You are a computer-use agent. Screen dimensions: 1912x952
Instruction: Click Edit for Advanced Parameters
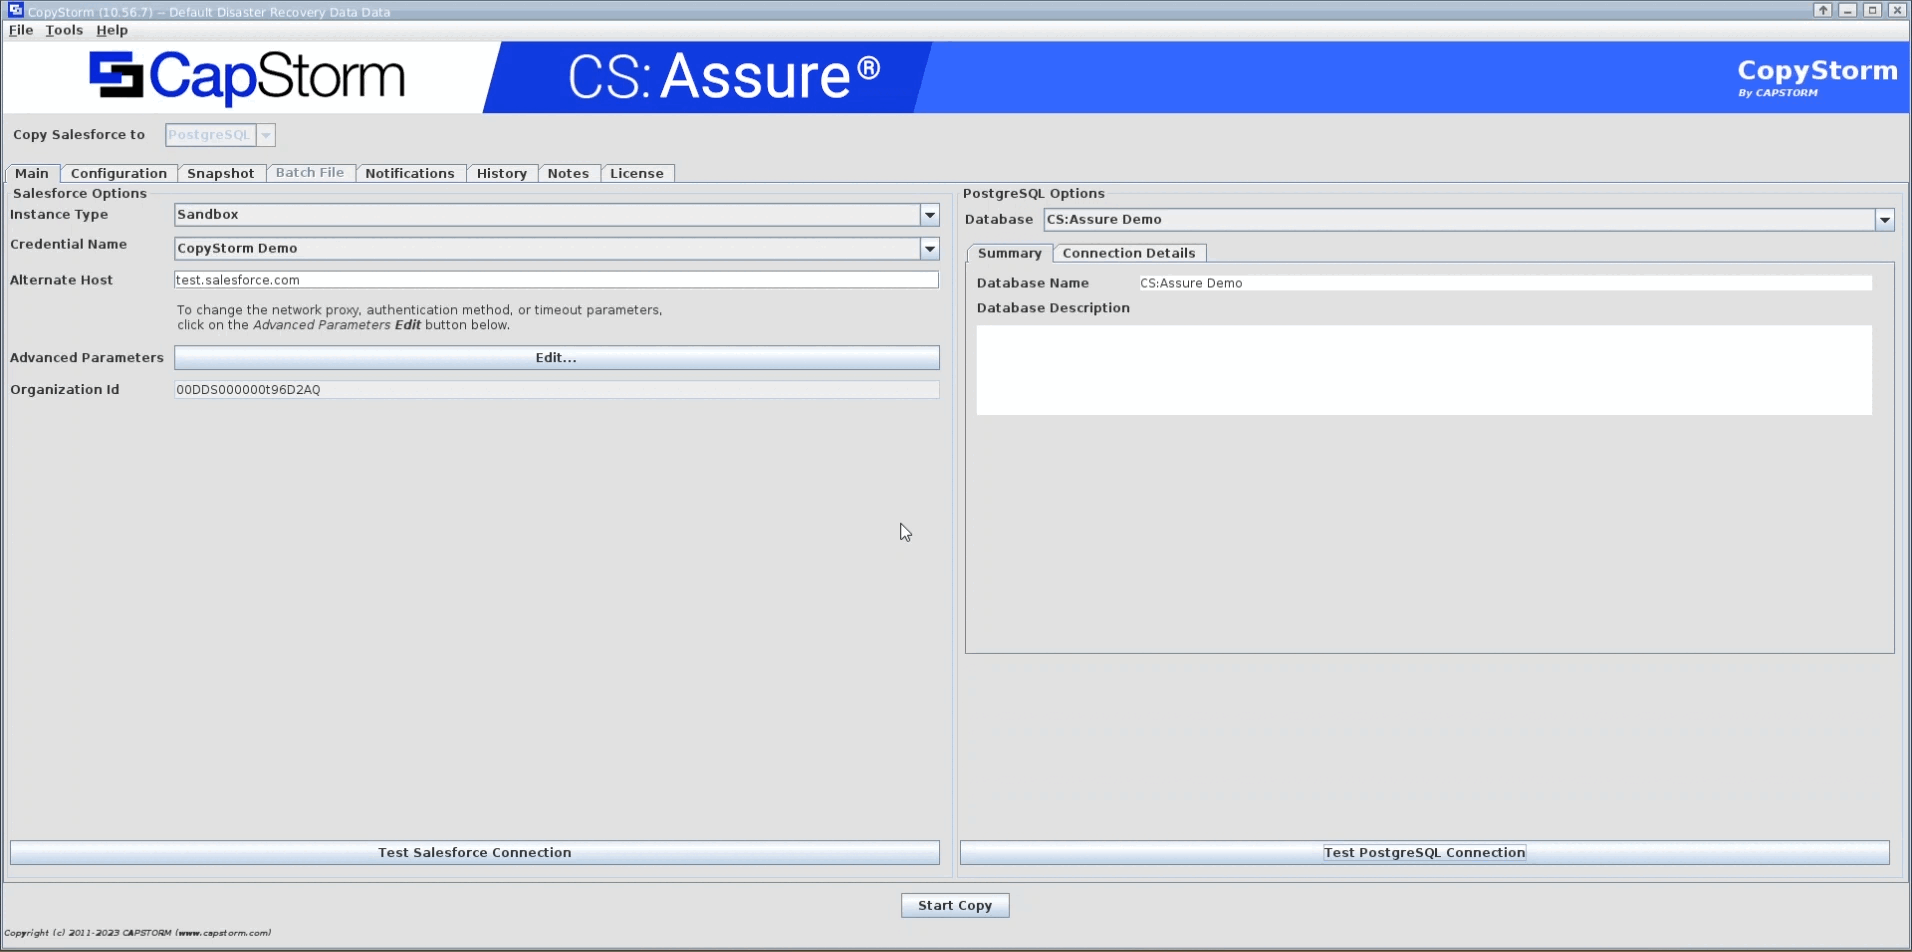(x=556, y=358)
